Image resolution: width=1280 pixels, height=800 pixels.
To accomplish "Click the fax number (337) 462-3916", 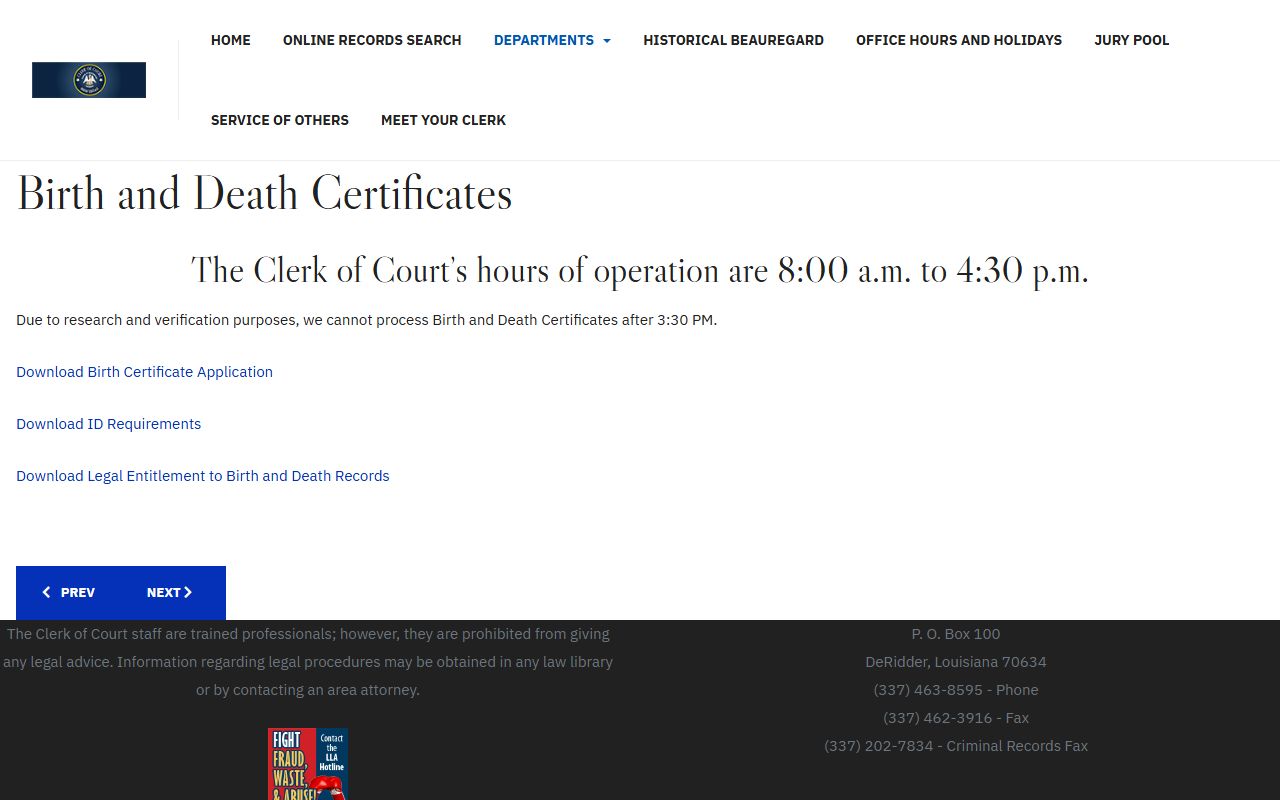I will [x=956, y=718].
